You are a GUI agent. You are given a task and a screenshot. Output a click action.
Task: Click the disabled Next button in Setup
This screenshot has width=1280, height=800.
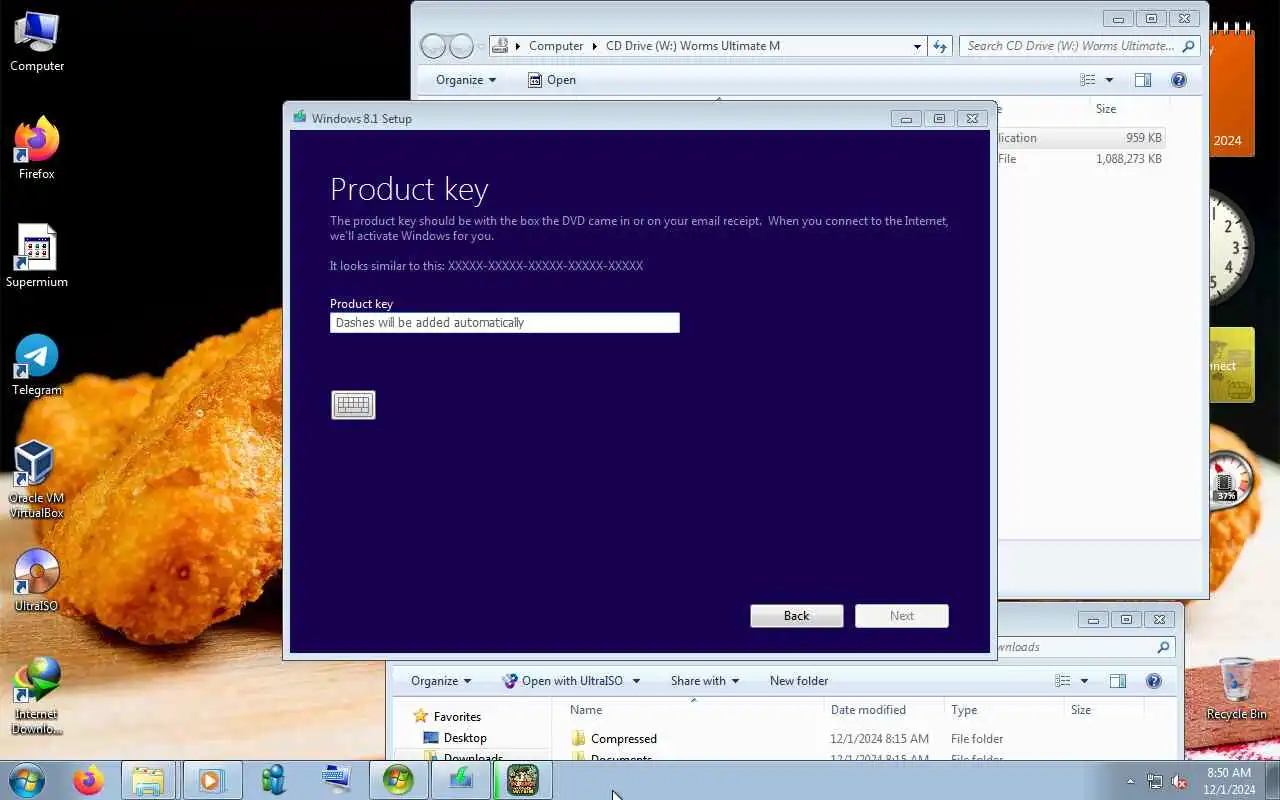(x=902, y=616)
